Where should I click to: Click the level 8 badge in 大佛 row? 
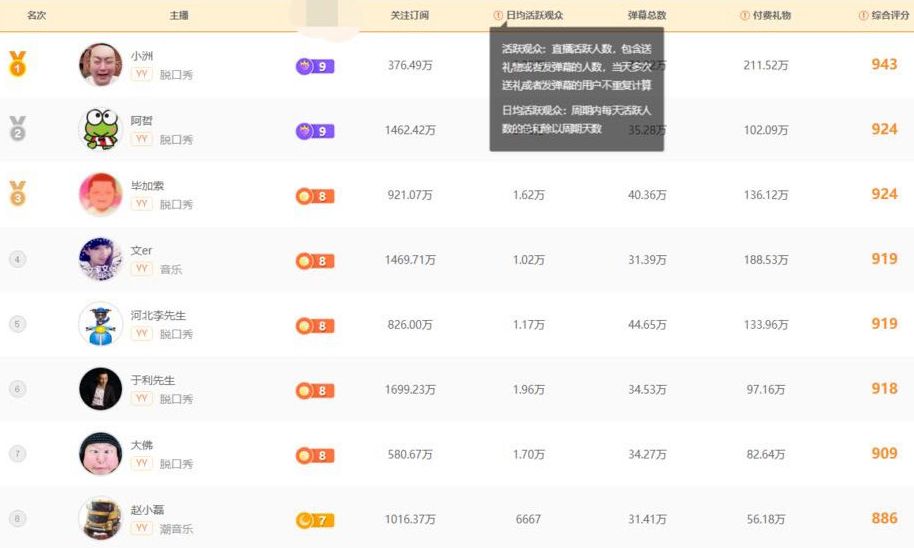(315, 455)
